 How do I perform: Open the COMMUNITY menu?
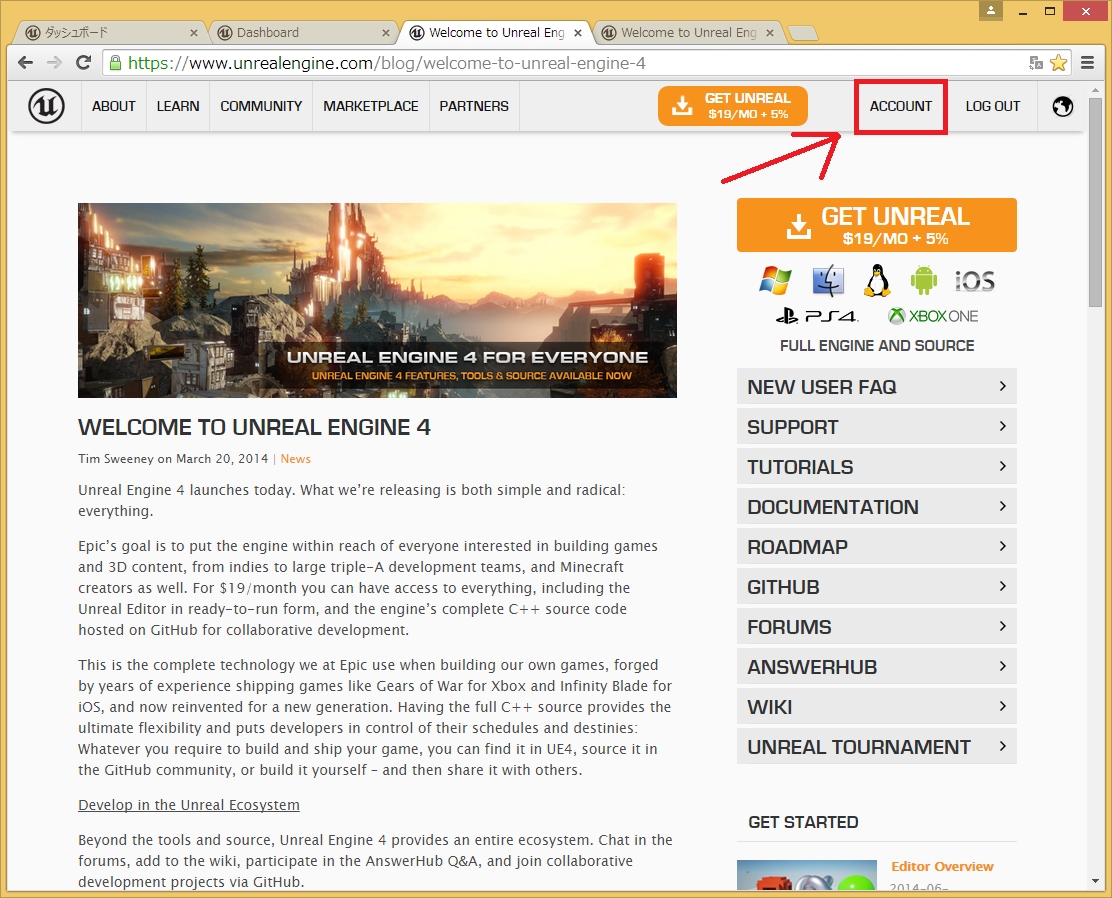(261, 106)
